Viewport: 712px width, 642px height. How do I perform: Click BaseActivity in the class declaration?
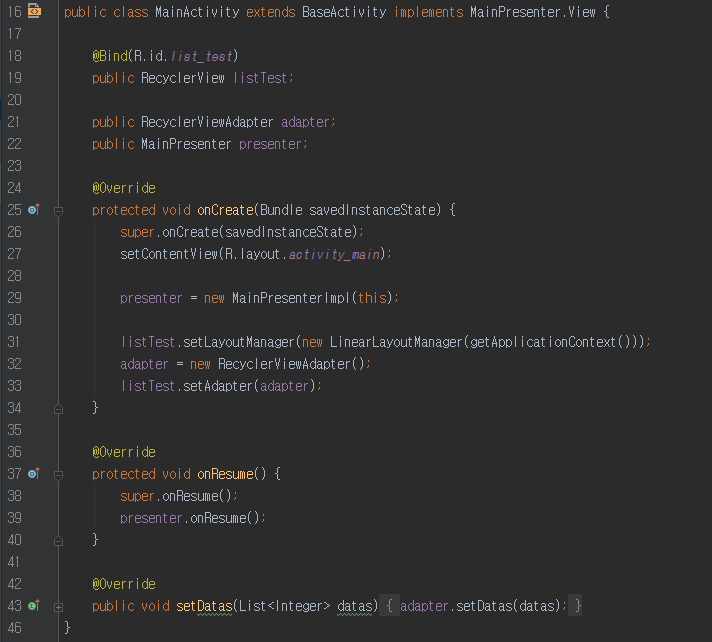point(344,12)
